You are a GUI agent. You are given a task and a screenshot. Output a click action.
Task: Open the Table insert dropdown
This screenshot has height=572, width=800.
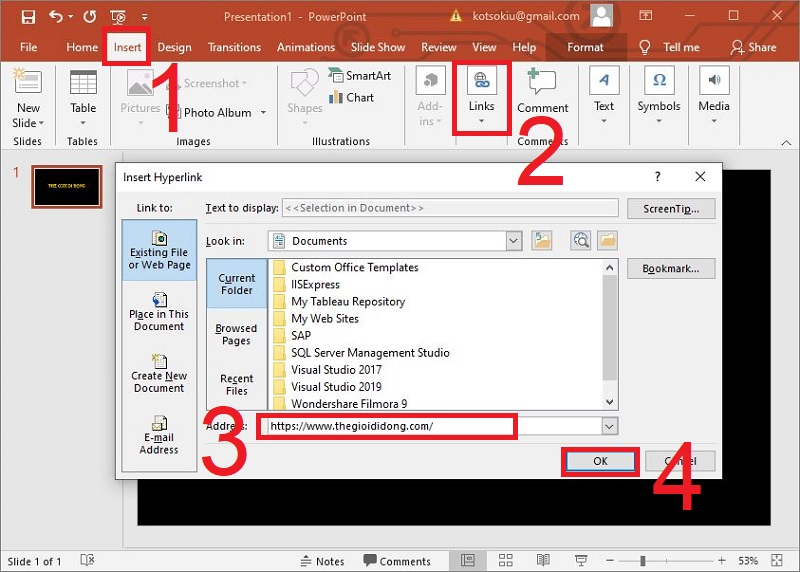[83, 98]
